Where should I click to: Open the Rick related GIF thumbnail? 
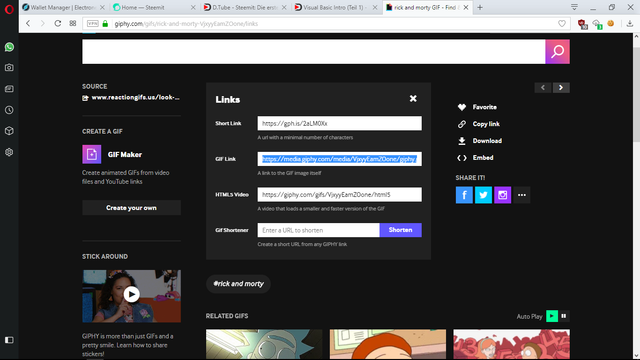(x=264, y=344)
